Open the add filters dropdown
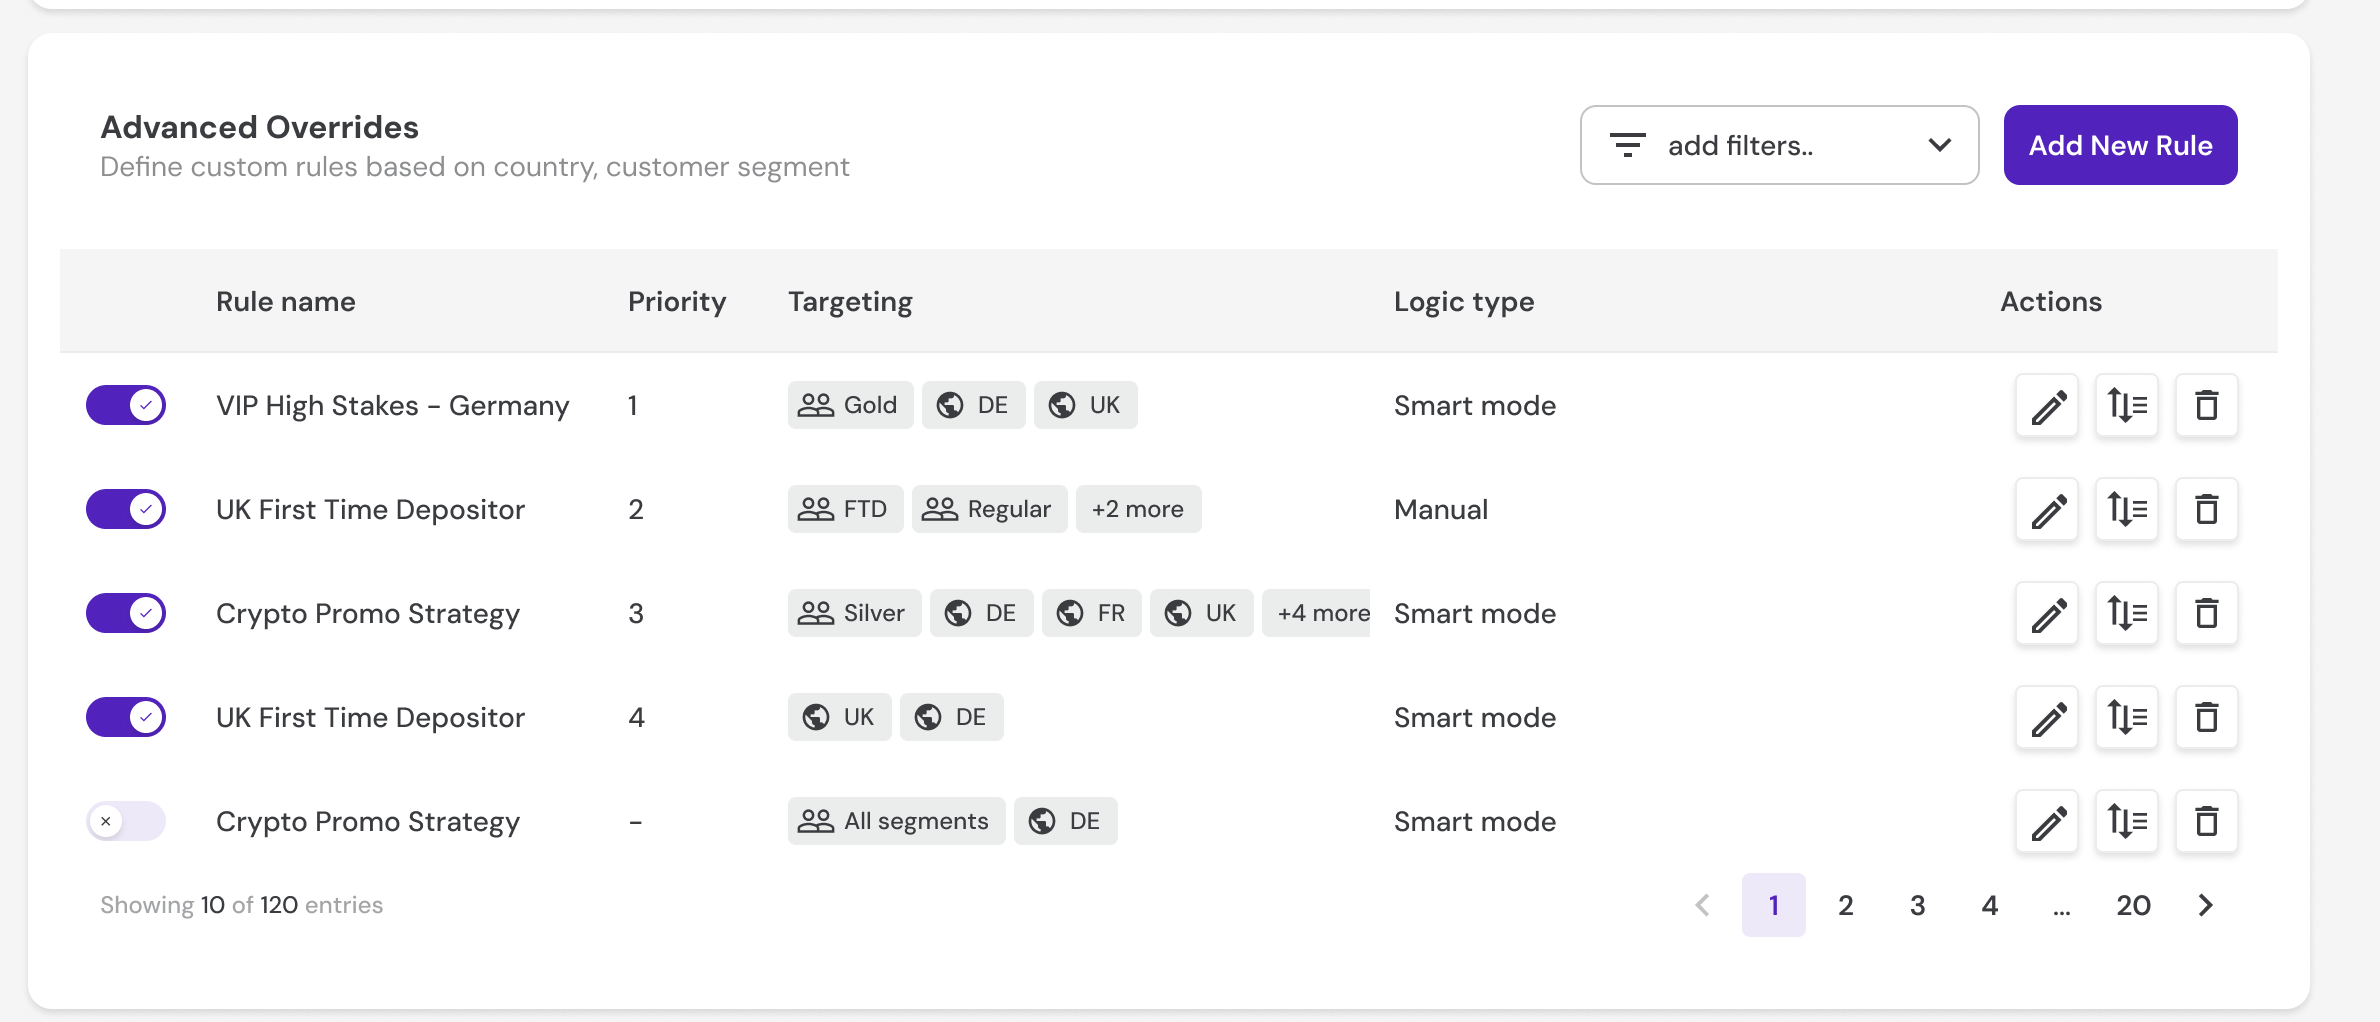 coord(1779,145)
